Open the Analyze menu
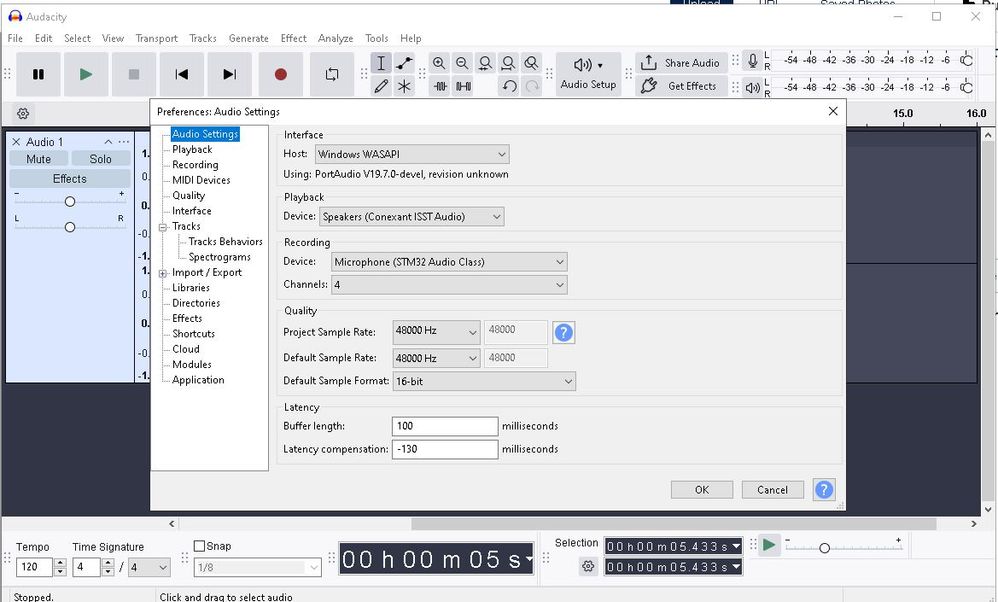Viewport: 998px width, 602px height. (335, 38)
